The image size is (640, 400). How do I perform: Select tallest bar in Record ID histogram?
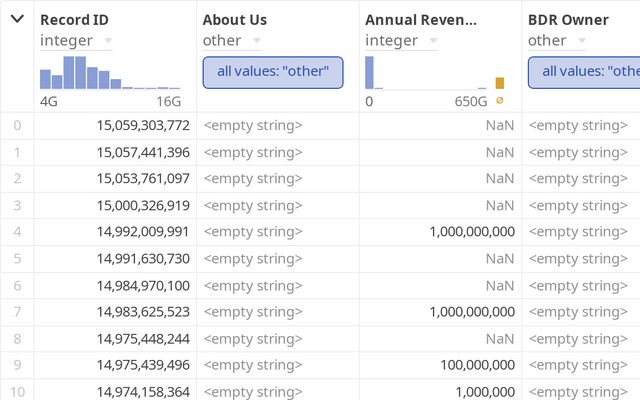tap(75, 73)
